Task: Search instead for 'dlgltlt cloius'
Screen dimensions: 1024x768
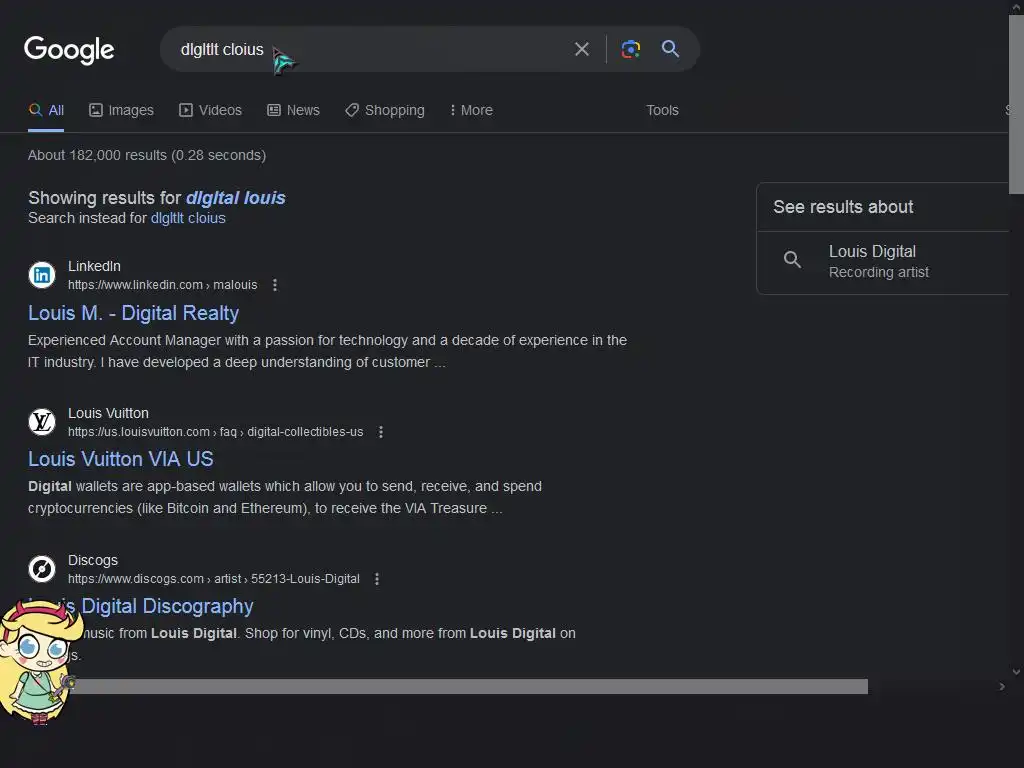Action: (x=188, y=218)
